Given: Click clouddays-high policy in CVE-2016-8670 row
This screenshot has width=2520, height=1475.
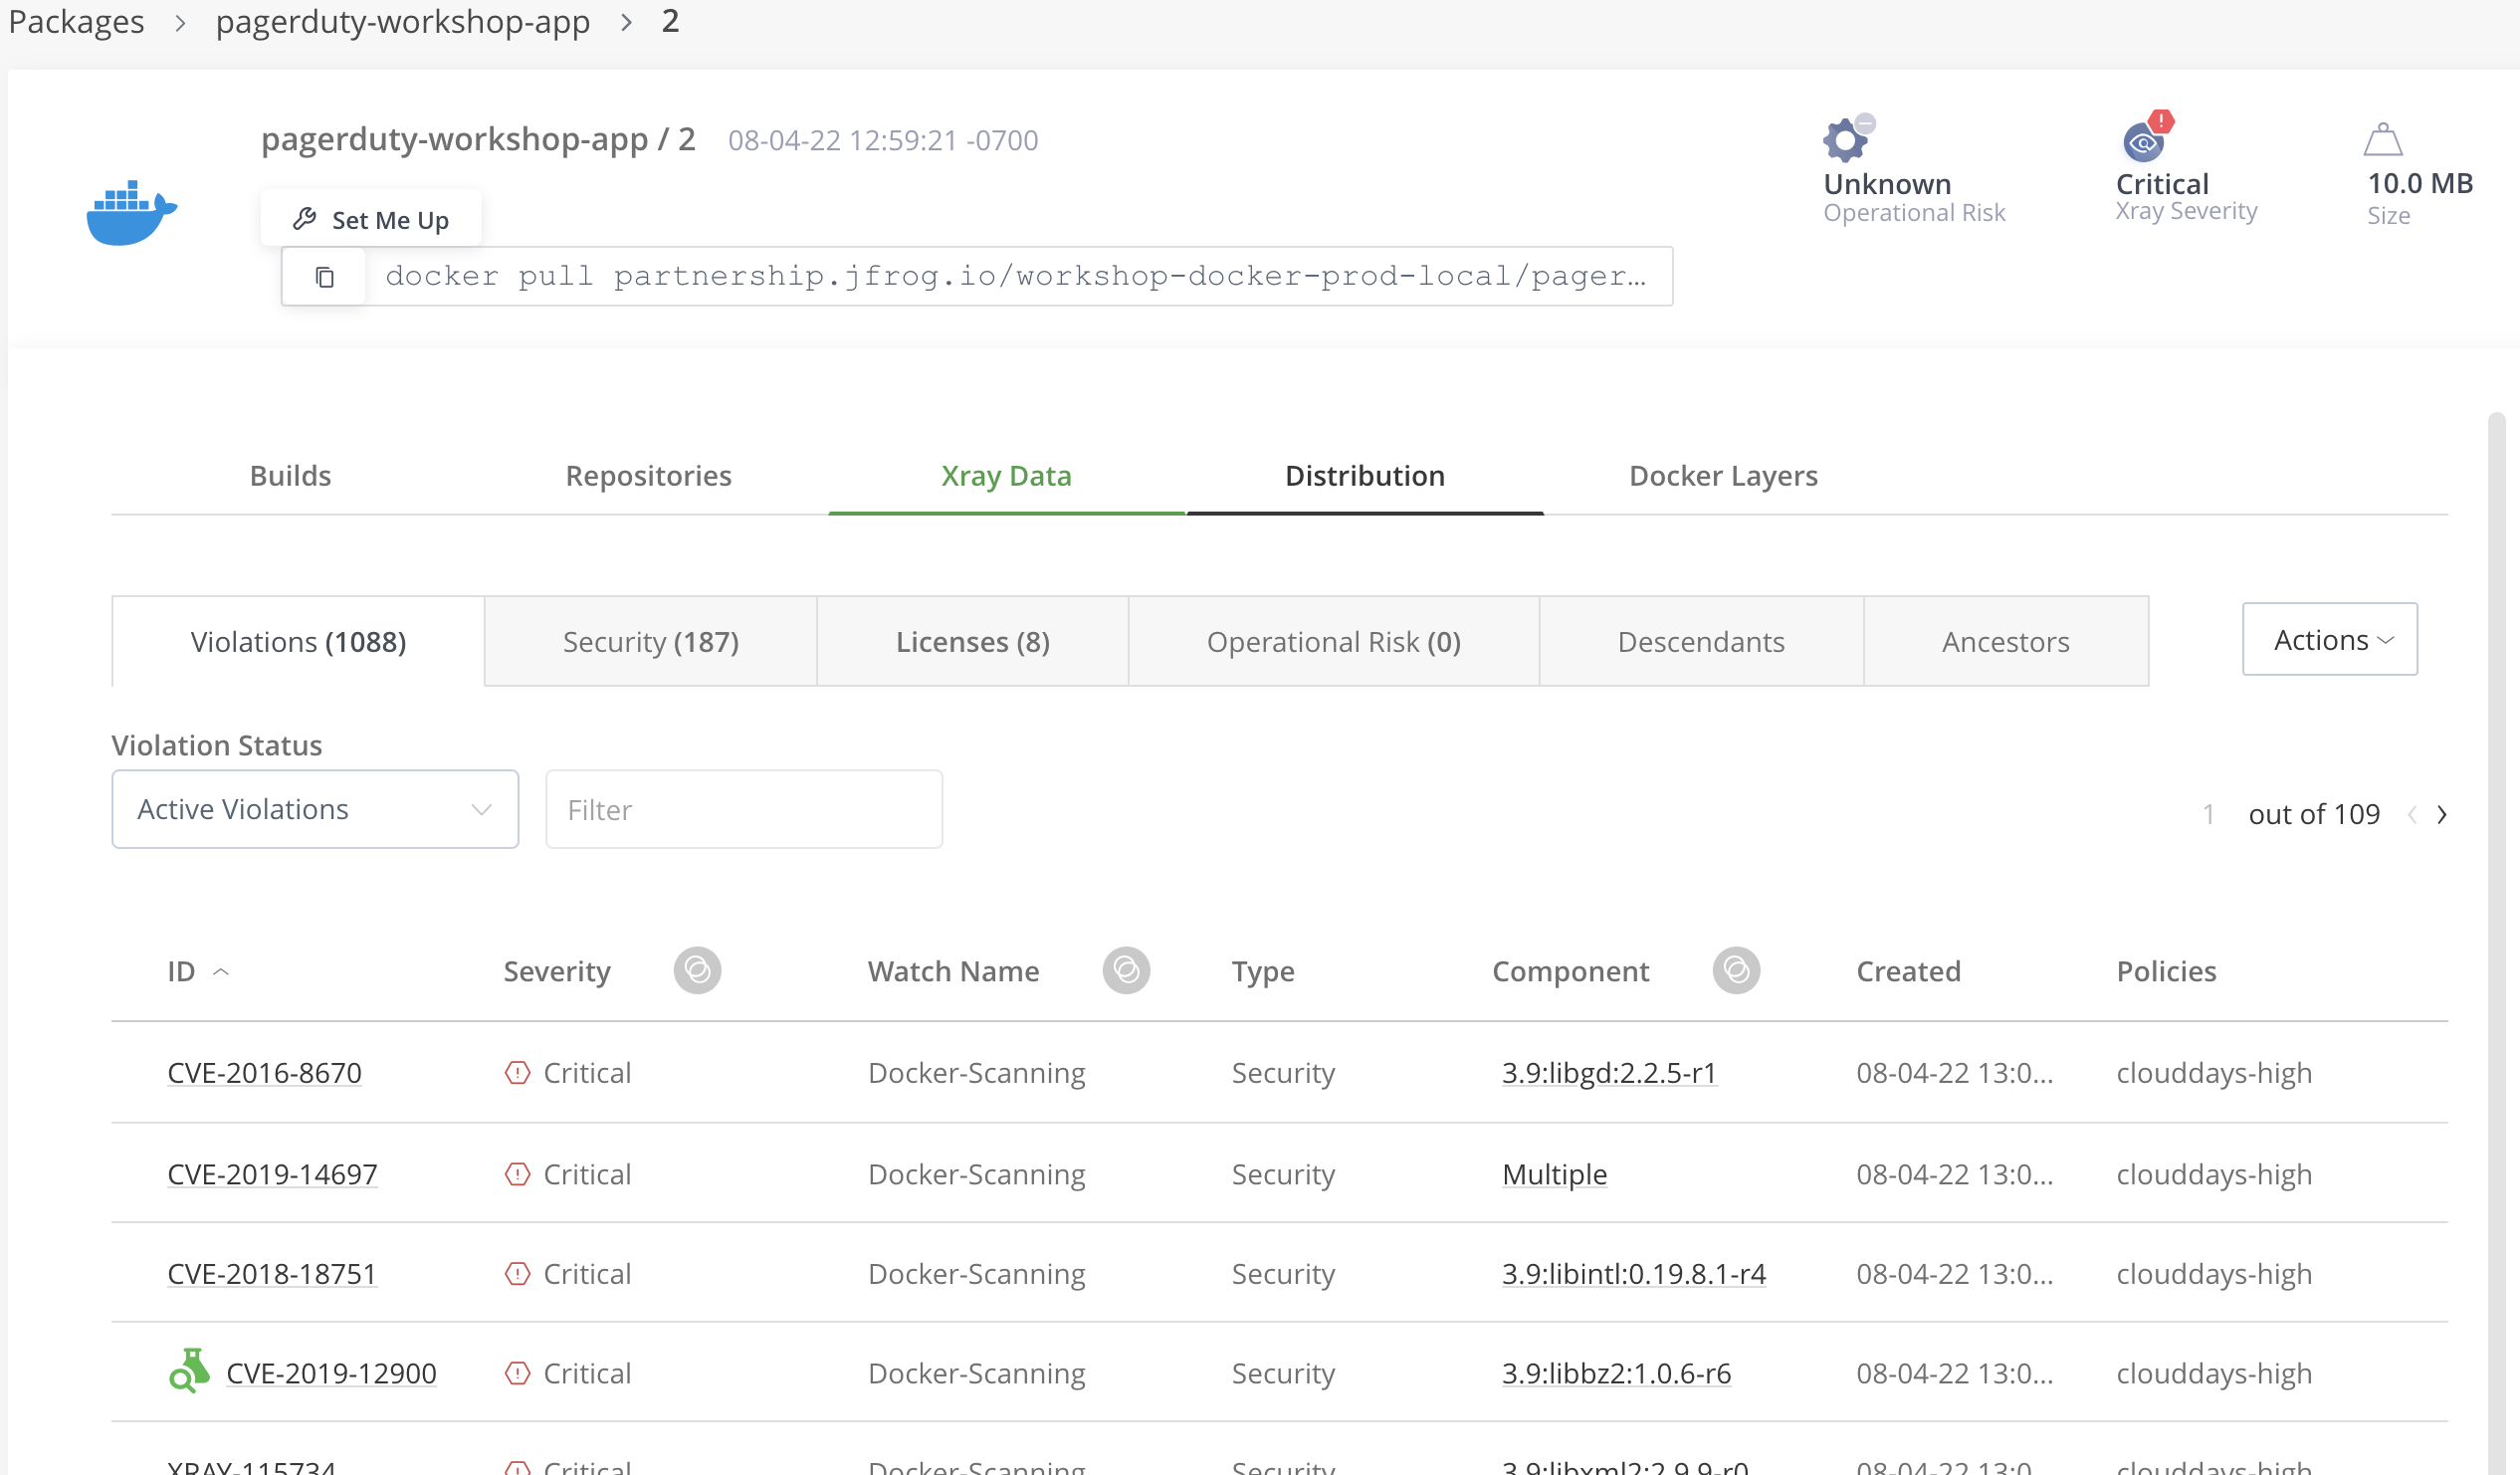Looking at the screenshot, I should [2213, 1072].
